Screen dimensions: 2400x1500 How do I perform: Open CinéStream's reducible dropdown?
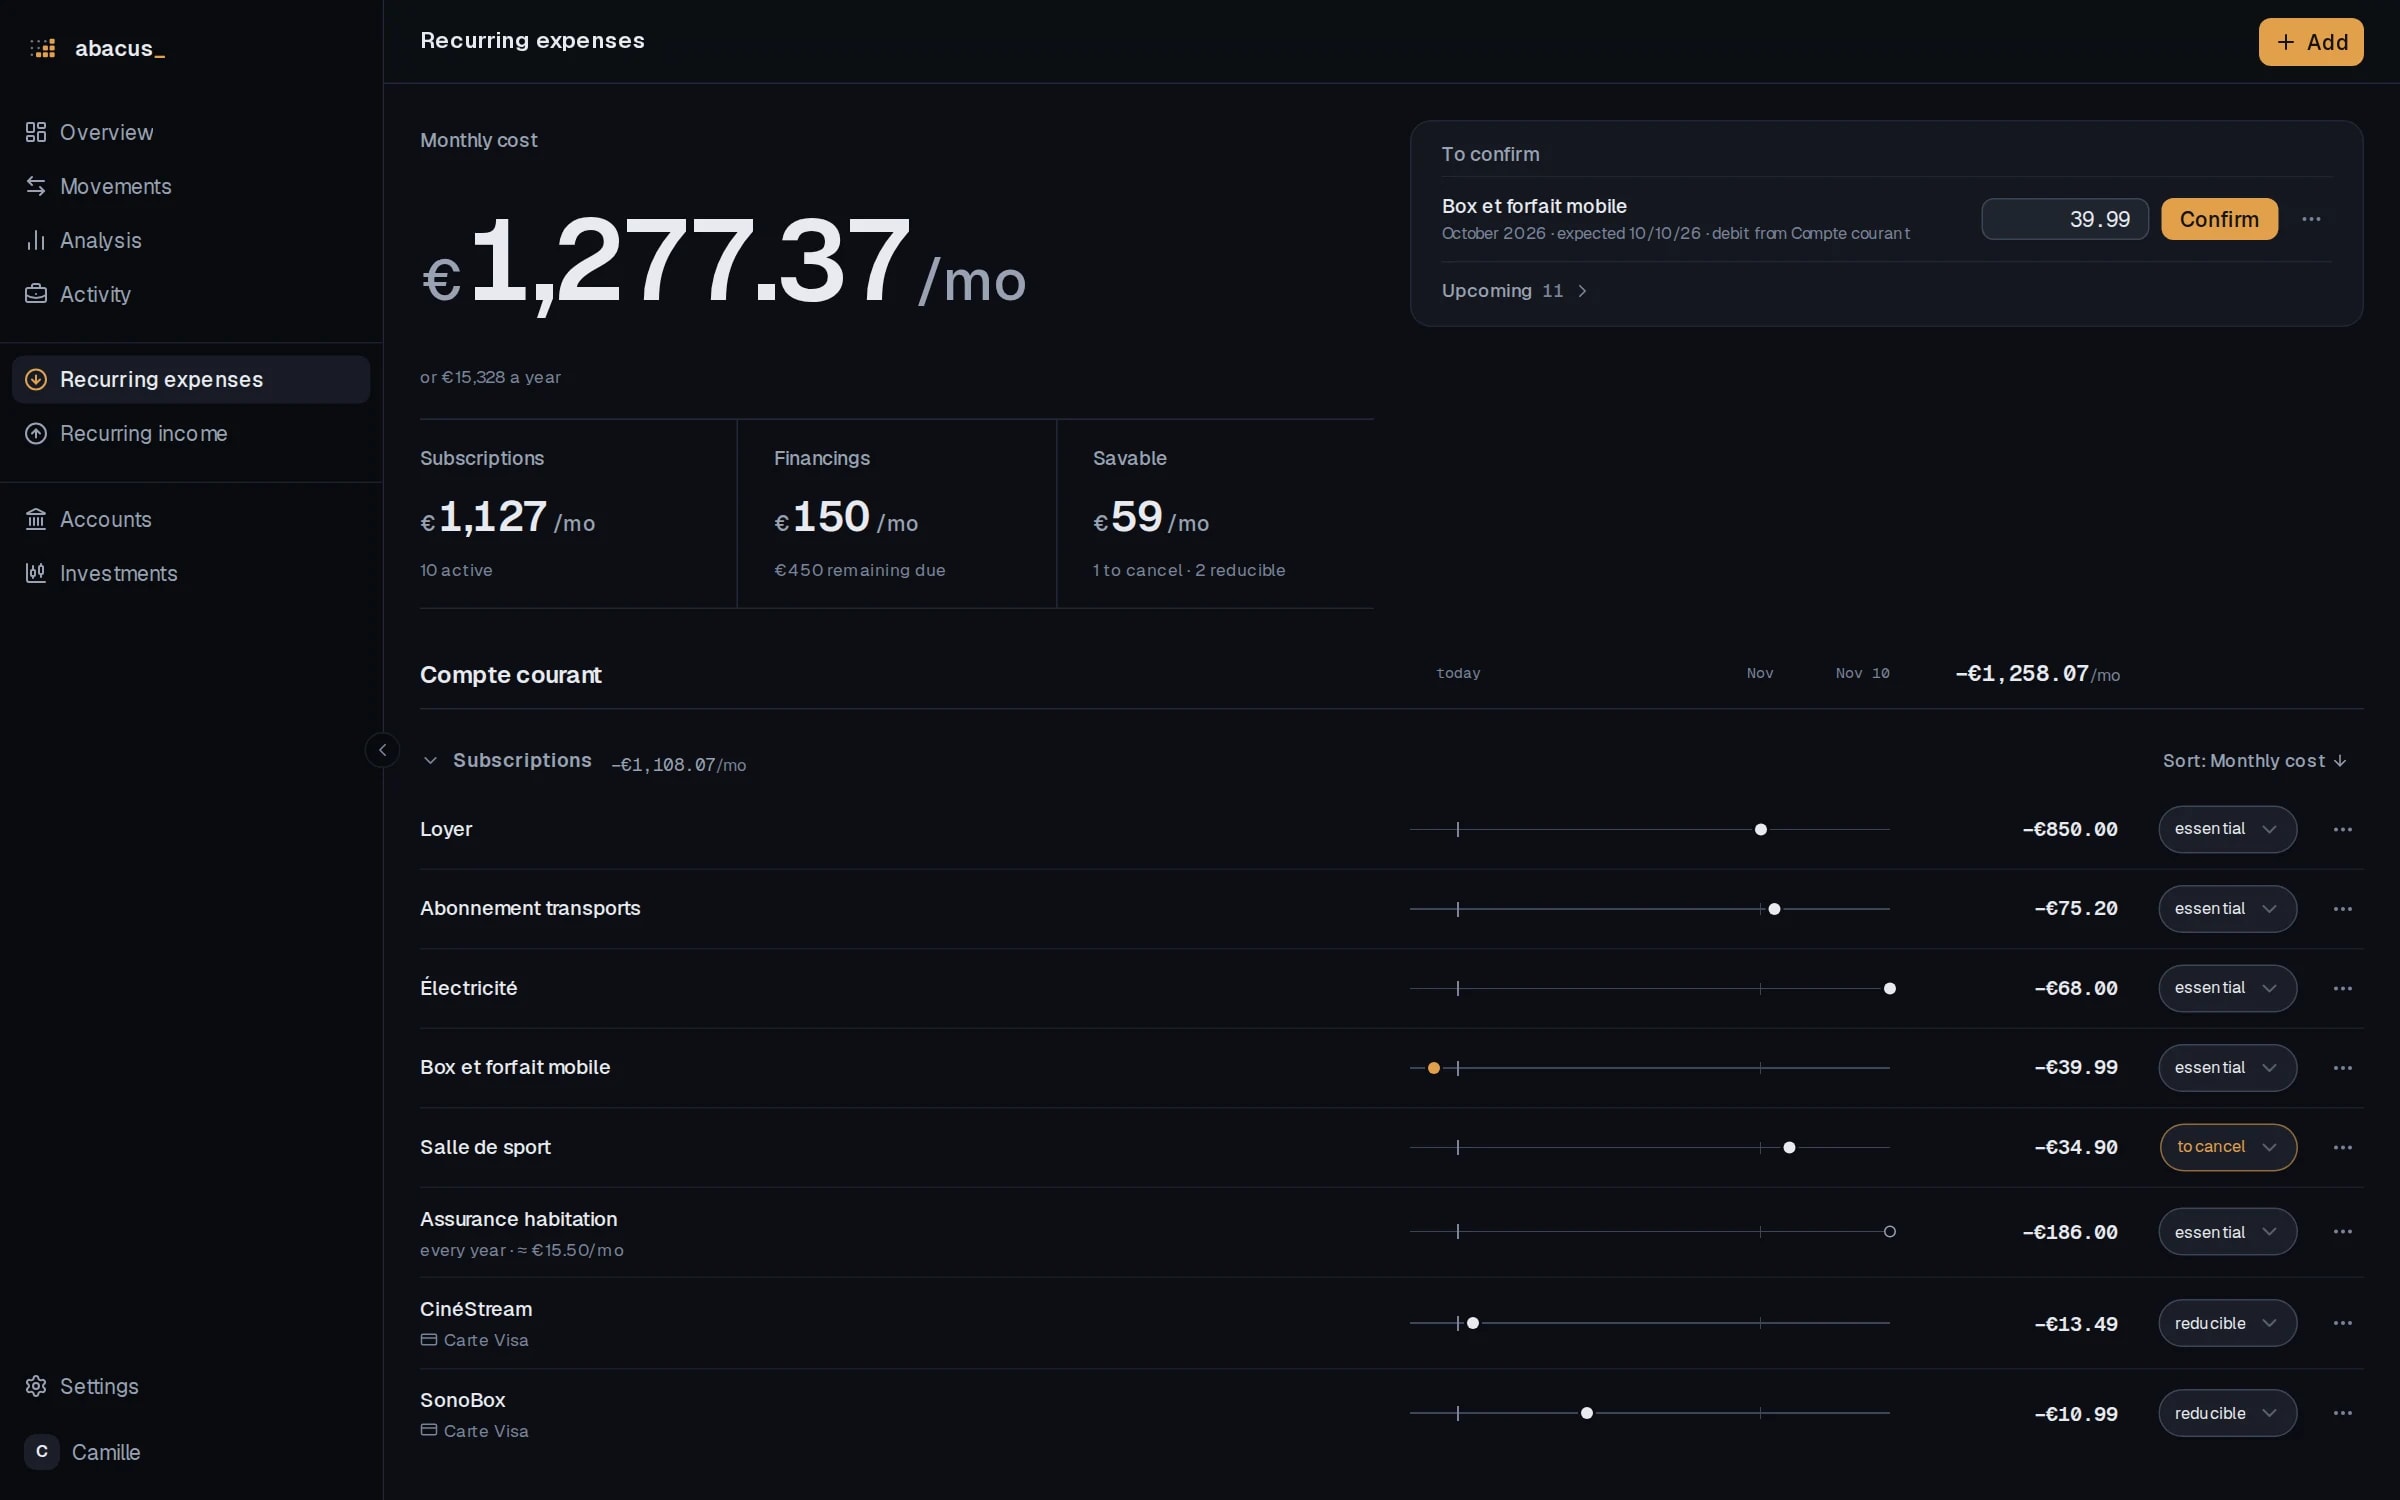pos(2227,1323)
